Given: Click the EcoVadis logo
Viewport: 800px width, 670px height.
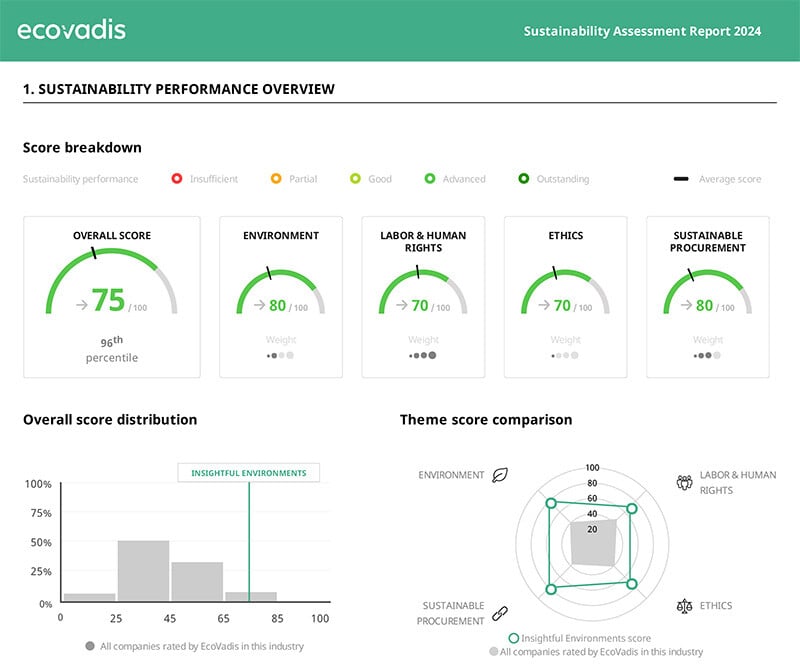Looking at the screenshot, I should (71, 30).
